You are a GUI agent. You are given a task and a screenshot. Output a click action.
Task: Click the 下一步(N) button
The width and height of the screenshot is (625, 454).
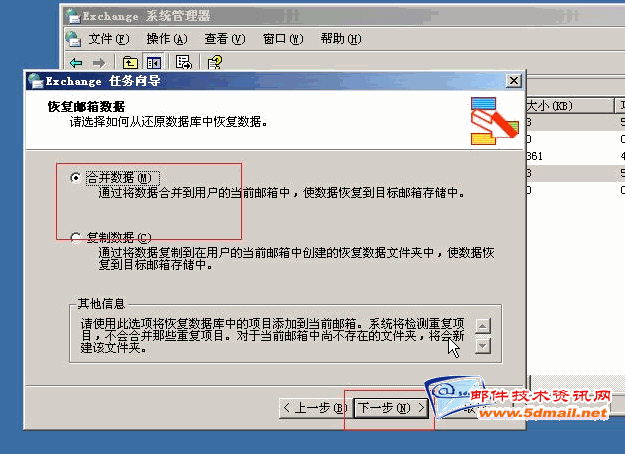pos(391,408)
